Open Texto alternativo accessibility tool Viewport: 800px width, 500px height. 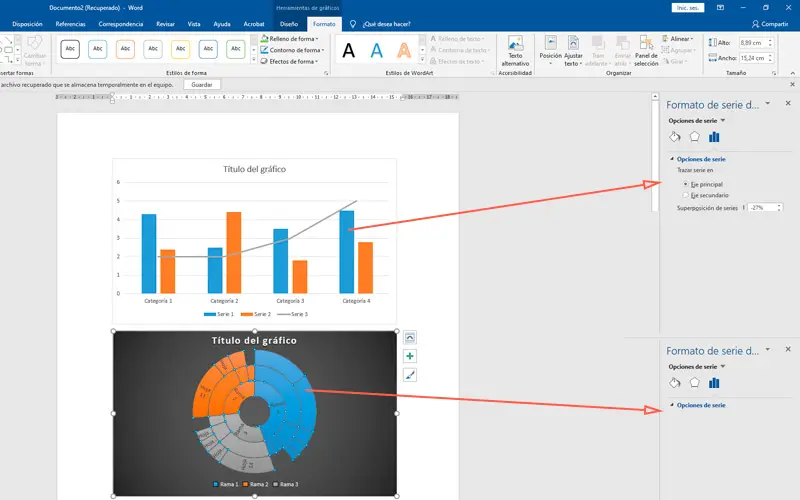click(x=515, y=51)
